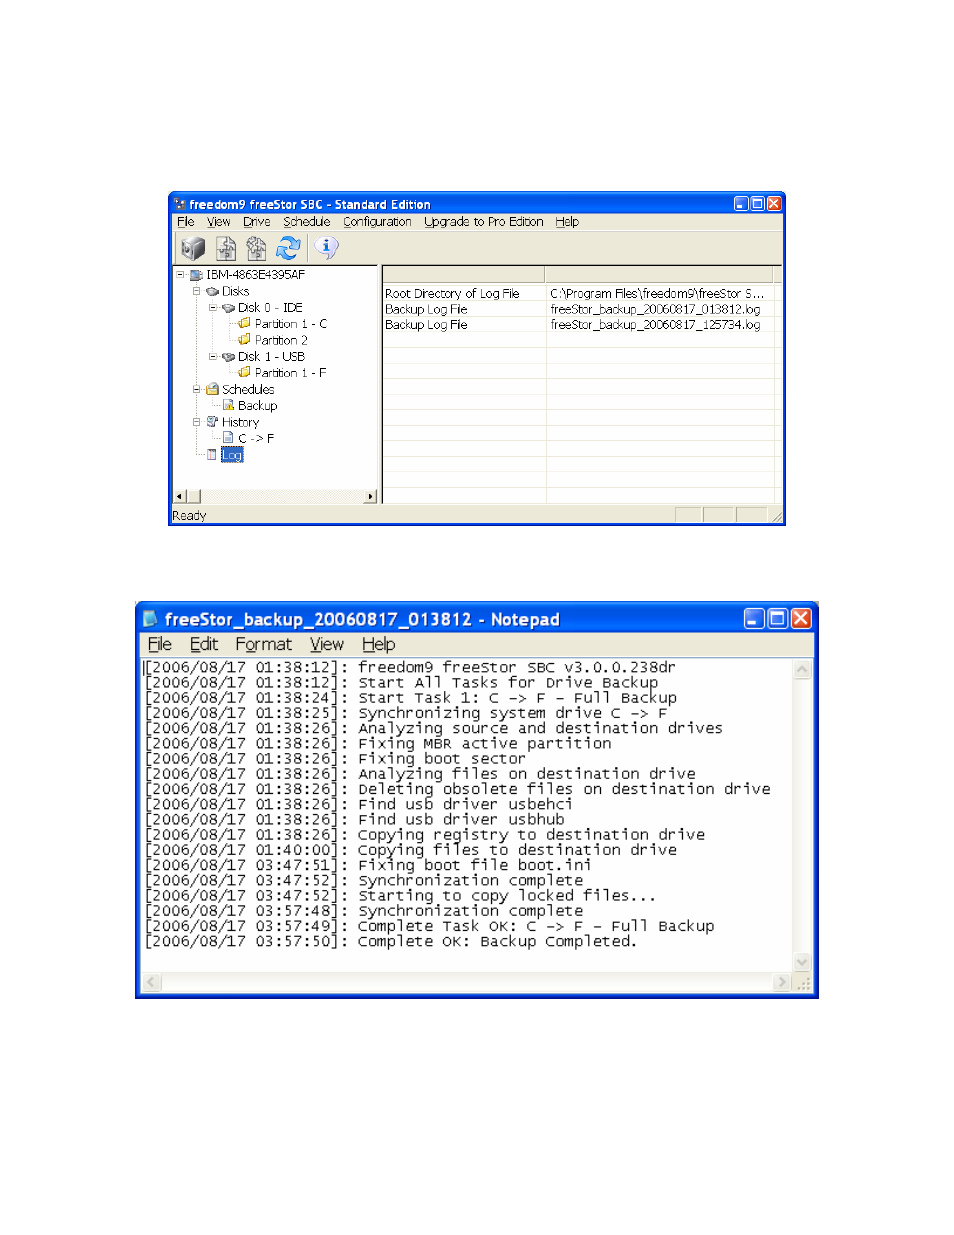Open the Edit menu in Notepad
This screenshot has width=954, height=1235.
(204, 645)
